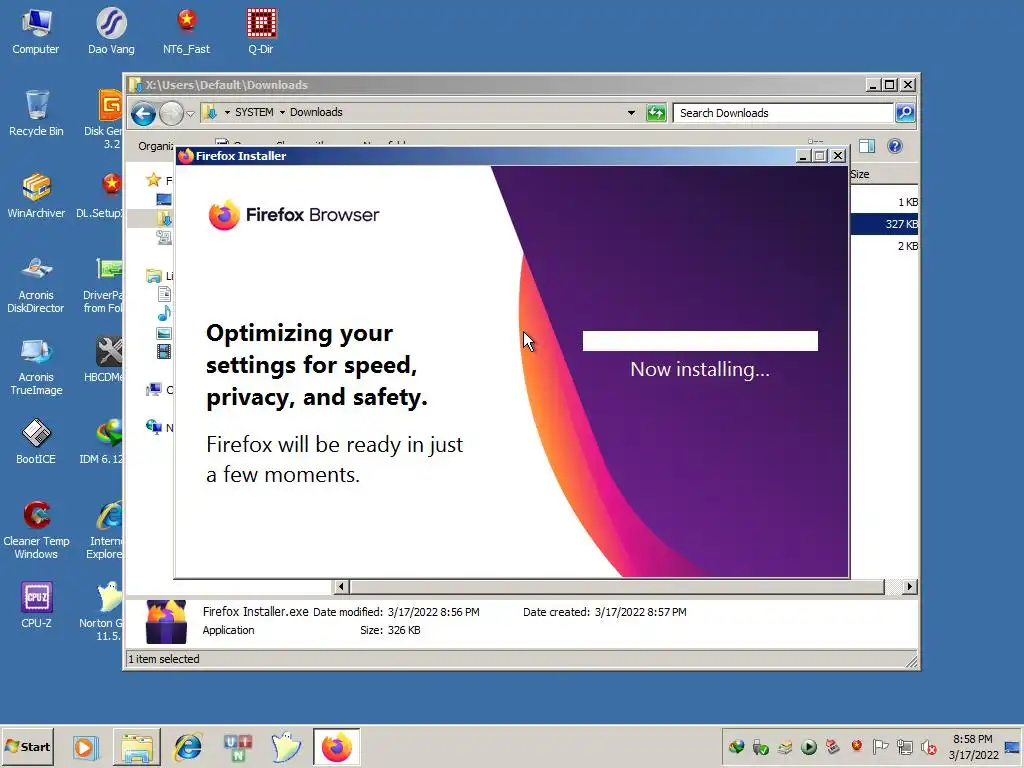Open the address bar history dropdown
The image size is (1024, 768).
(x=631, y=112)
